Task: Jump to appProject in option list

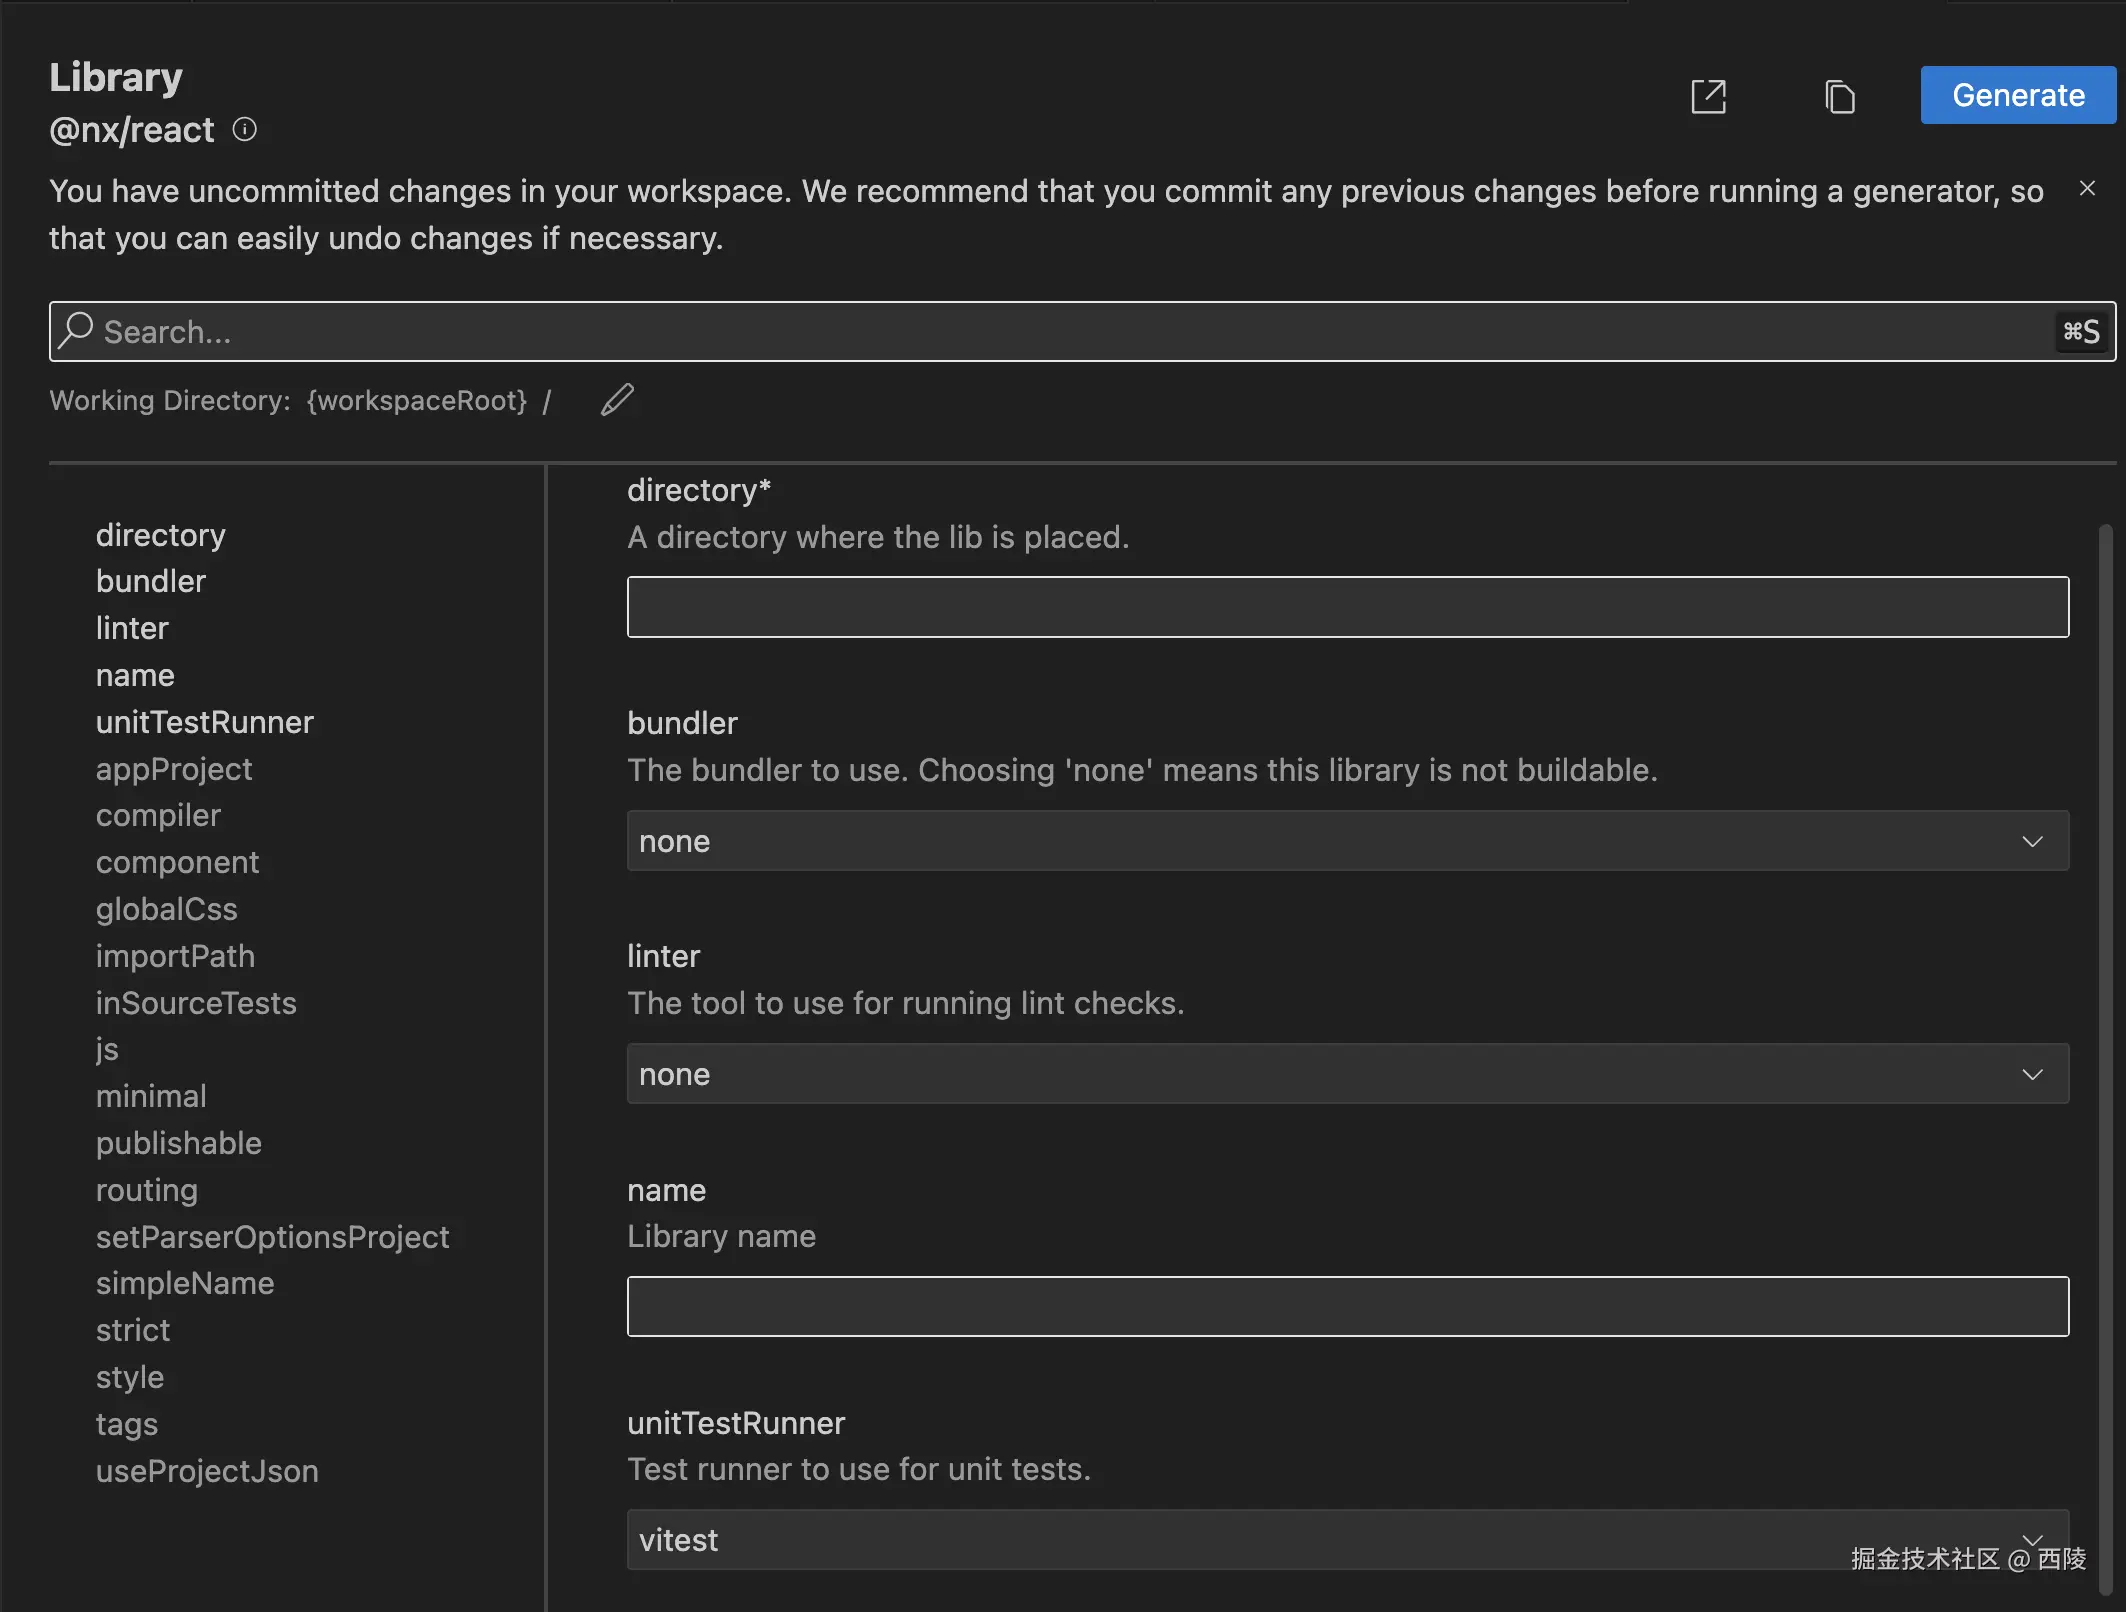Action: click(174, 769)
